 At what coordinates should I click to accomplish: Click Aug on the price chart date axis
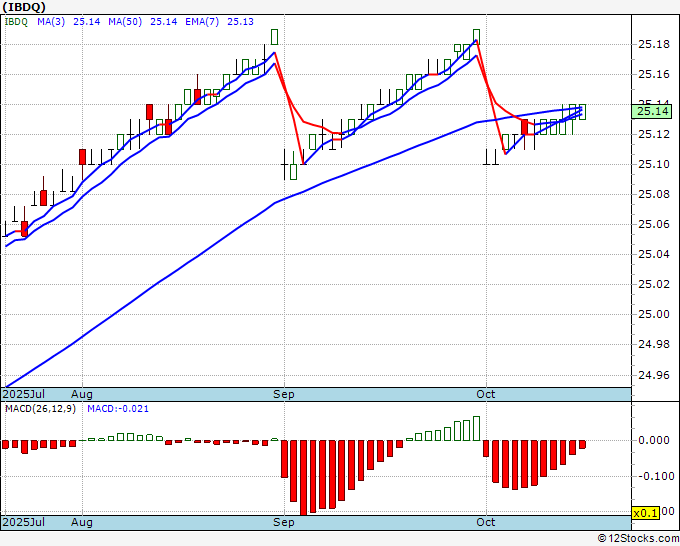tap(82, 394)
